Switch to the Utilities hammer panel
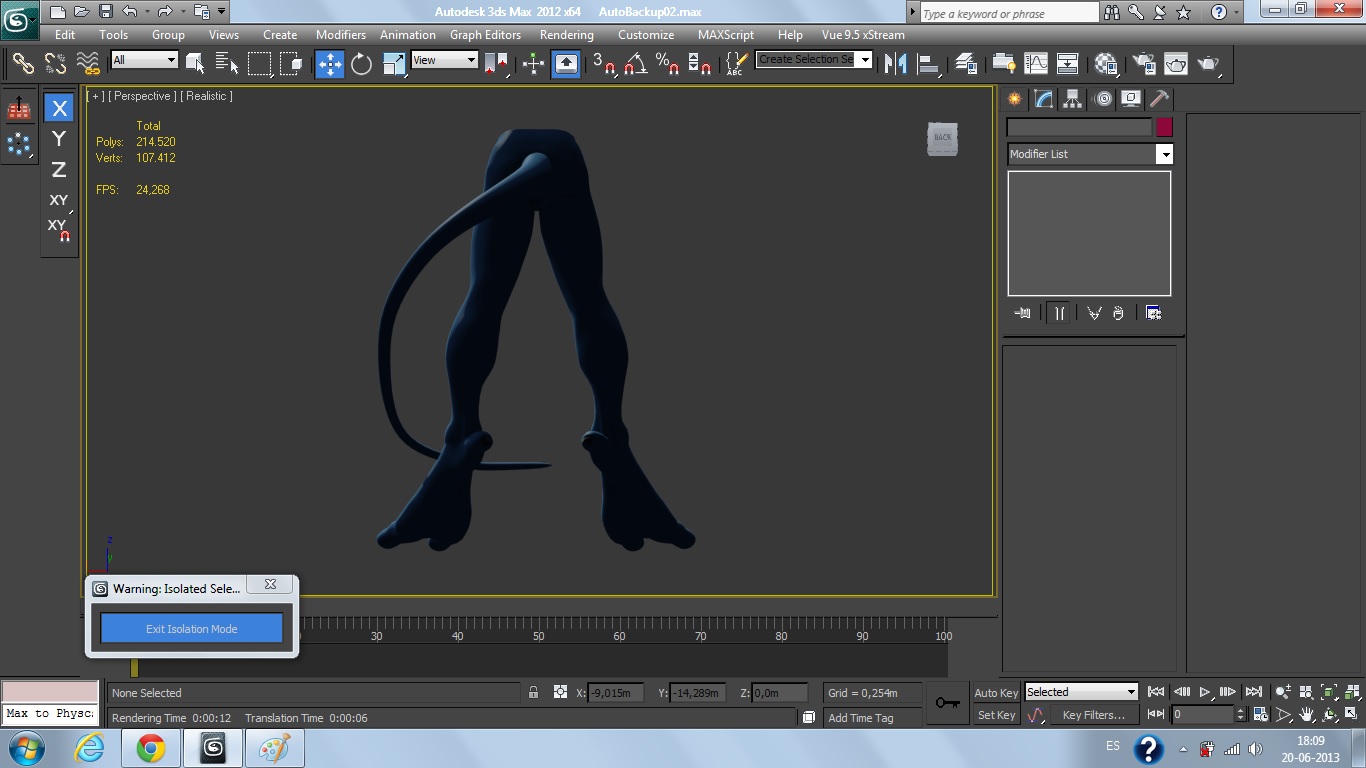Screen dimensions: 1366x768 (x=1159, y=99)
